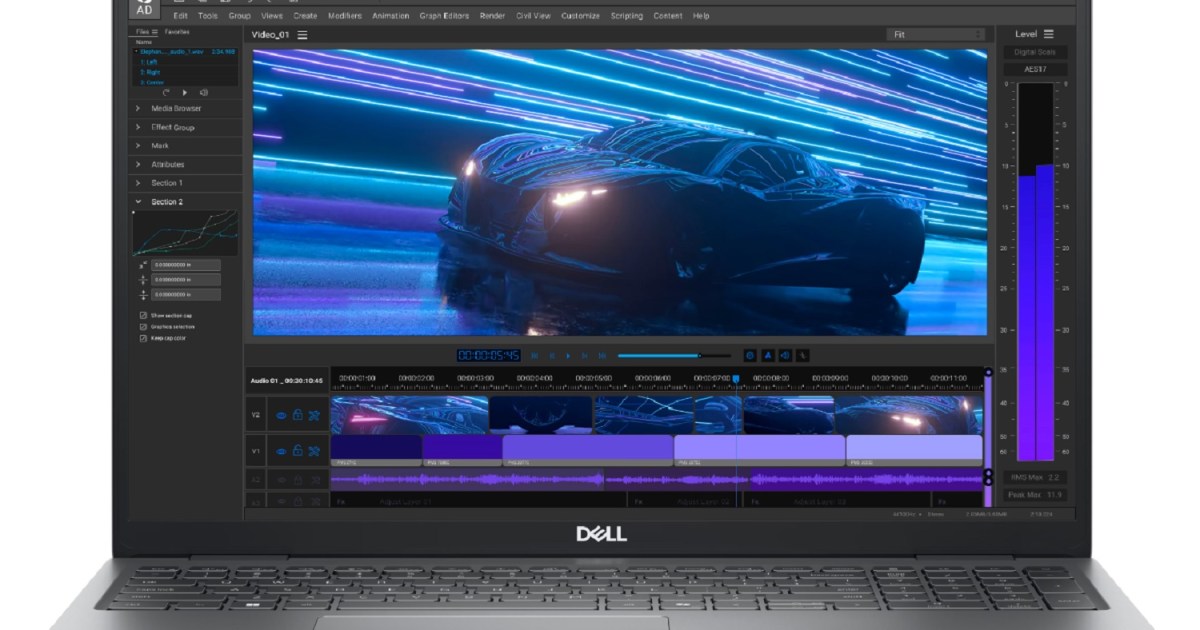Viewport: 1200px width, 630px height.
Task: Click the blue playback progress slider
Action: point(660,355)
